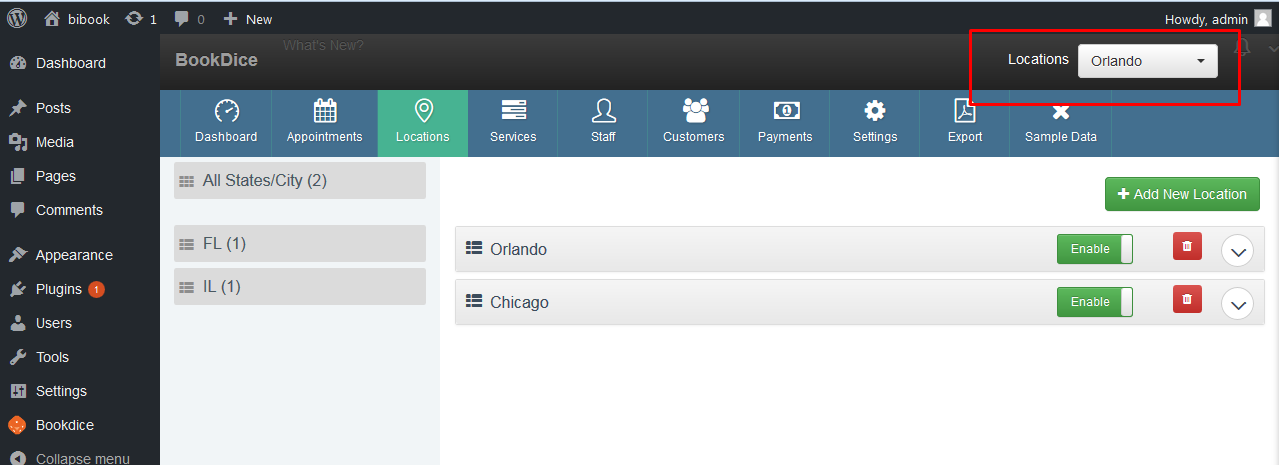Expand the Orlando location details
Image resolution: width=1279 pixels, height=465 pixels.
pos(1238,251)
